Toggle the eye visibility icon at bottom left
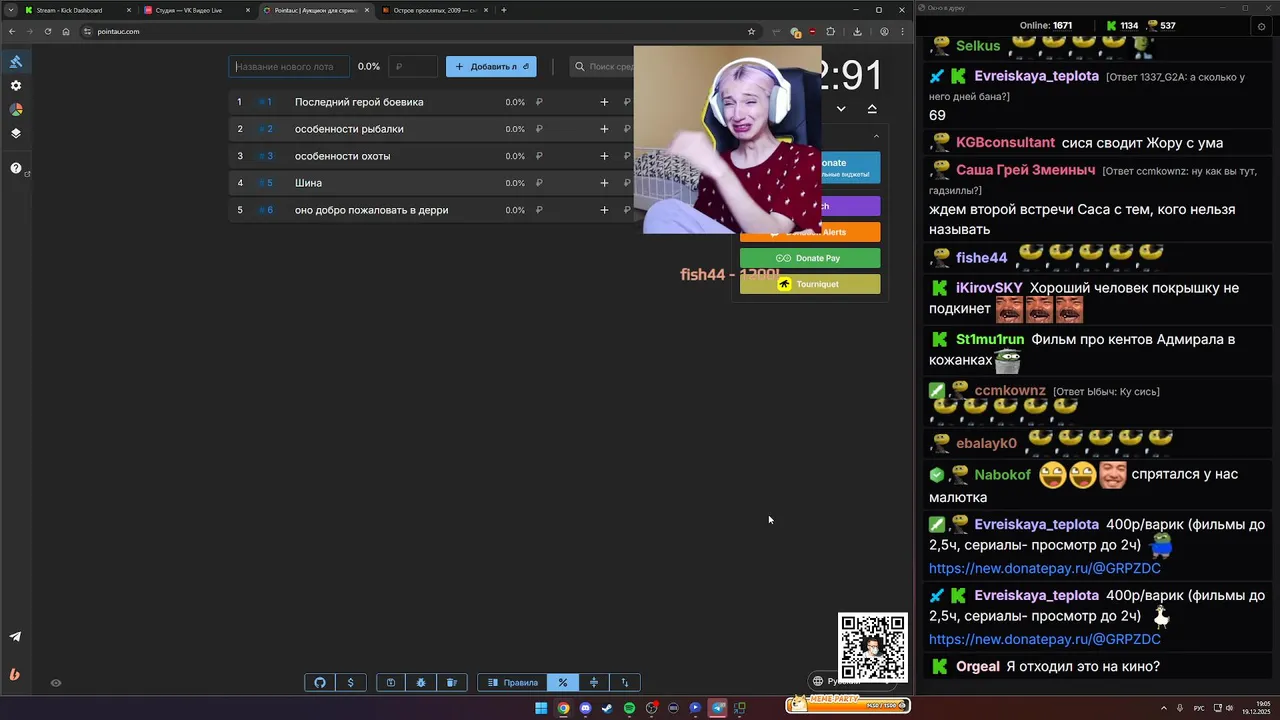This screenshot has height=720, width=1280. point(56,683)
